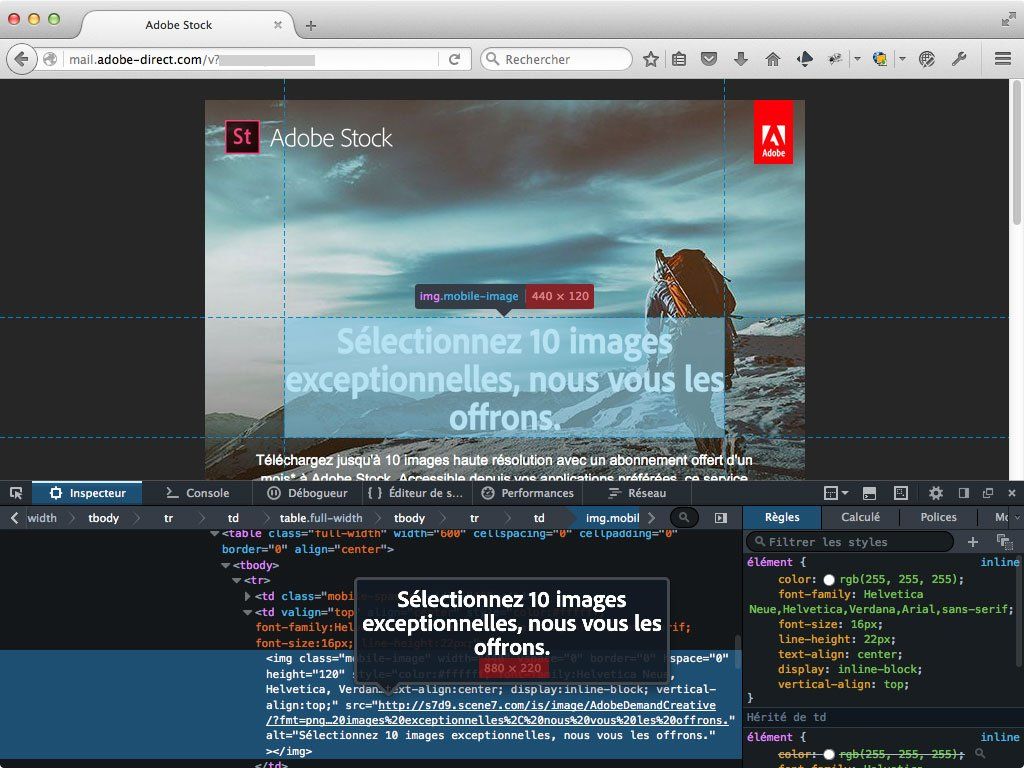Bookmark this page with the star icon
Viewport: 1024px width, 768px height.
click(x=651, y=59)
